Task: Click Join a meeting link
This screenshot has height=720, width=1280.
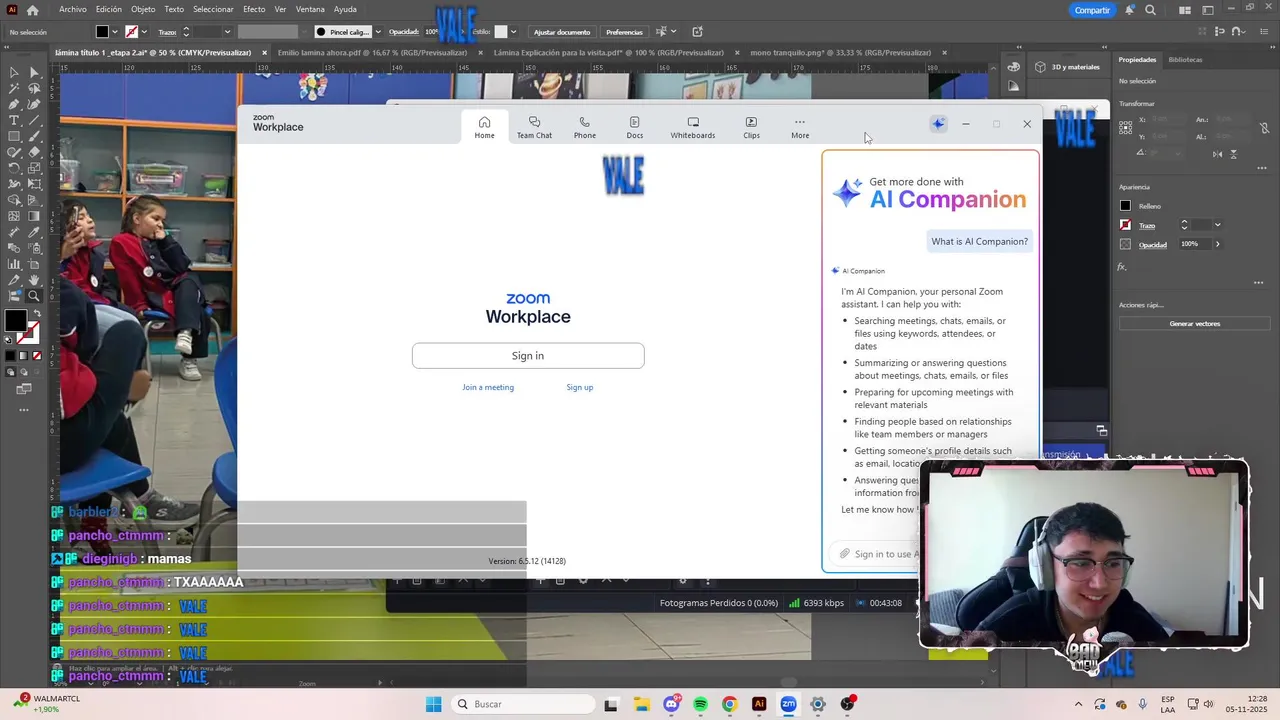Action: pos(488,387)
